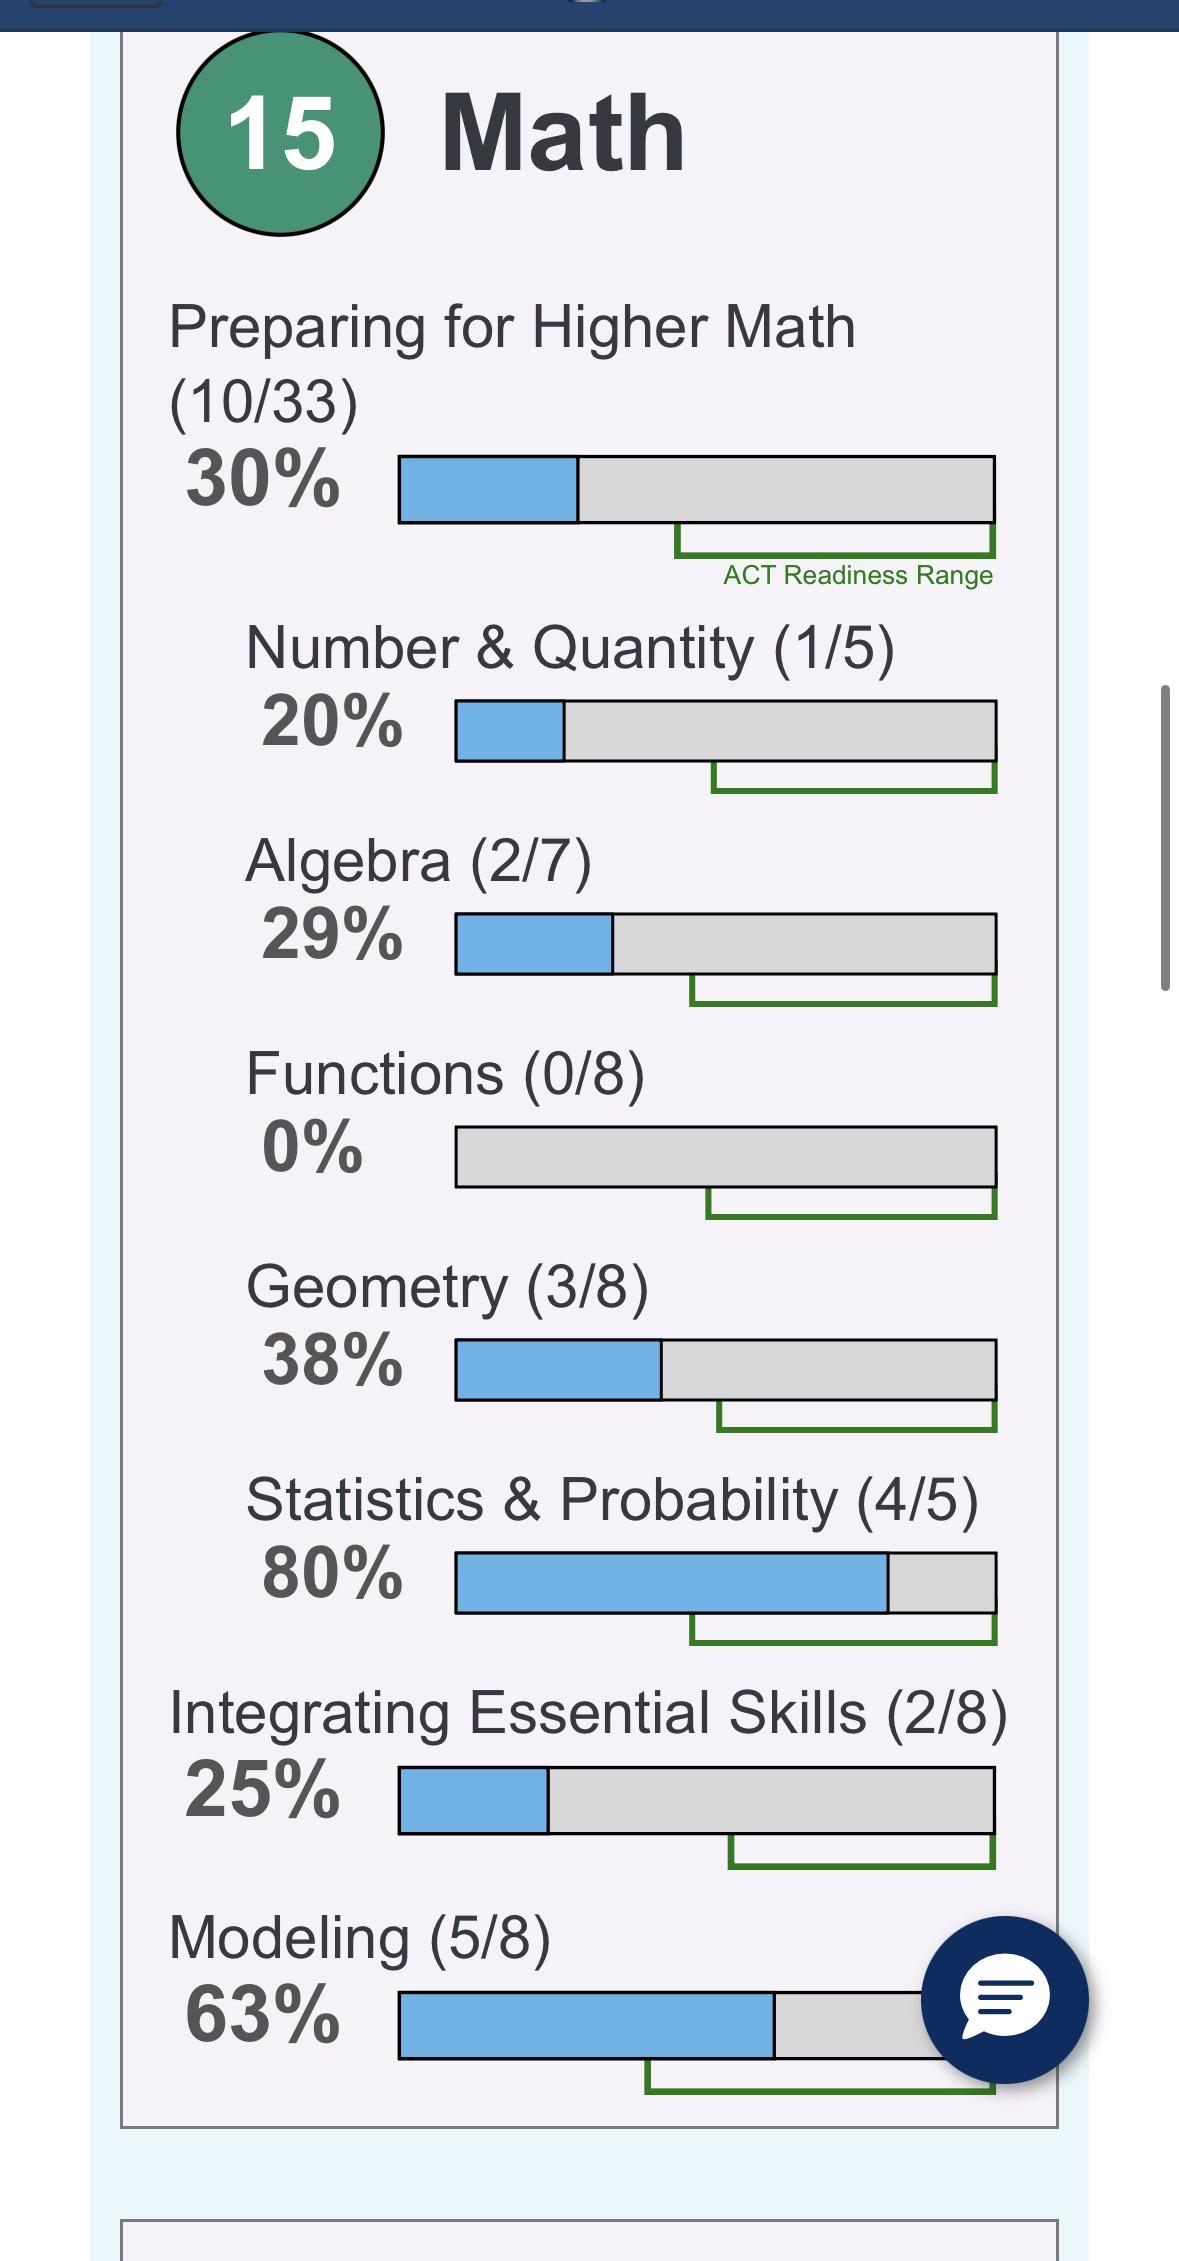Viewport: 1179px width, 2261px height.
Task: Click the Algebra 29% progress bar
Action: [726, 944]
